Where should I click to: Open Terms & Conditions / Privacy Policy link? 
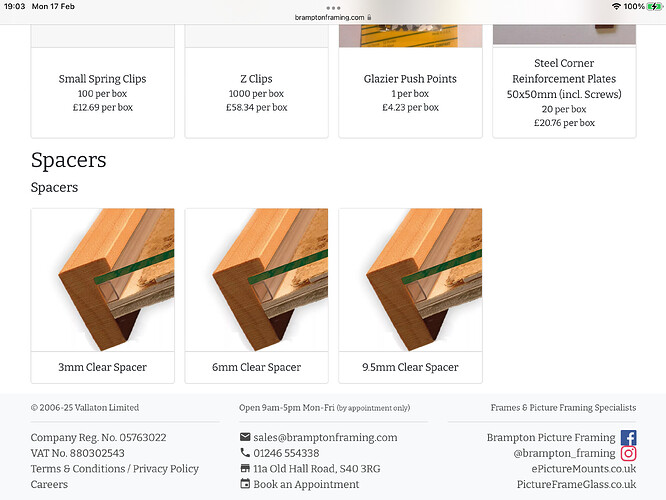115,469
